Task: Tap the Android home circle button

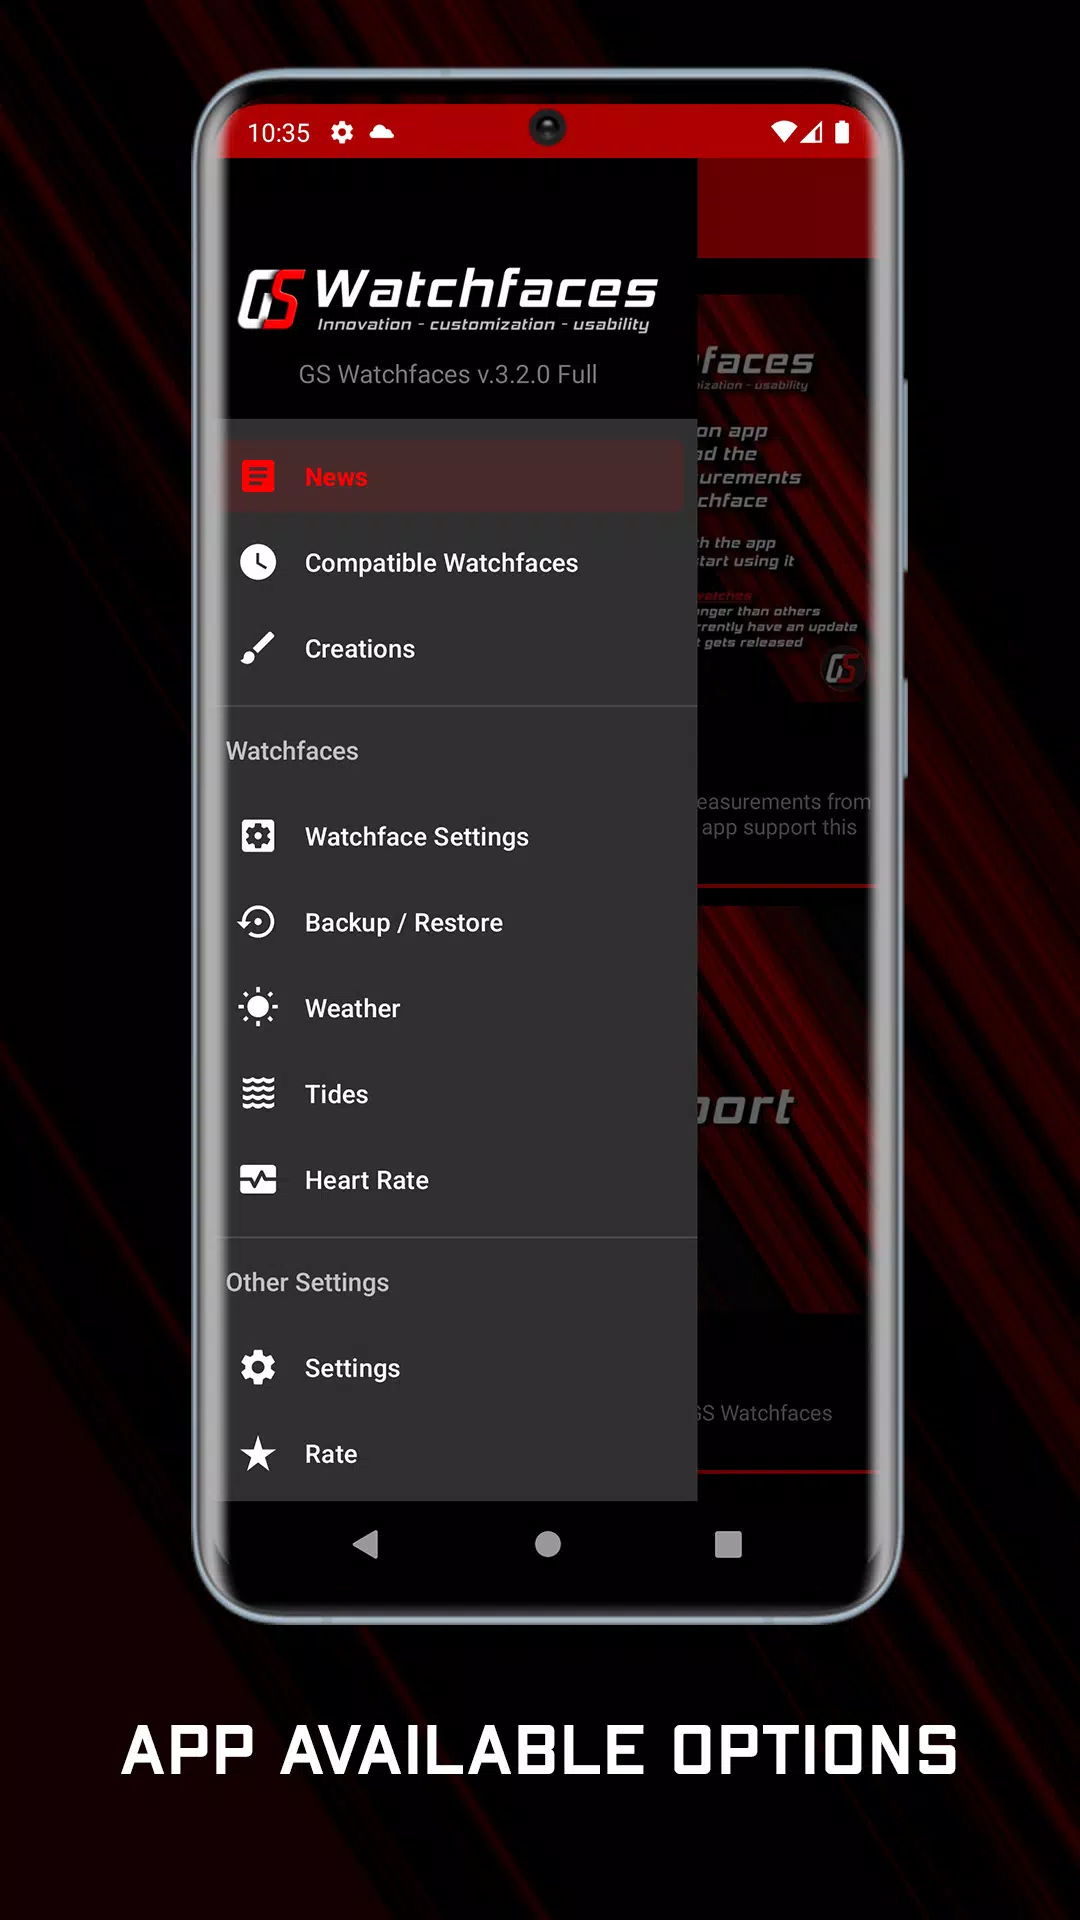Action: click(x=548, y=1545)
